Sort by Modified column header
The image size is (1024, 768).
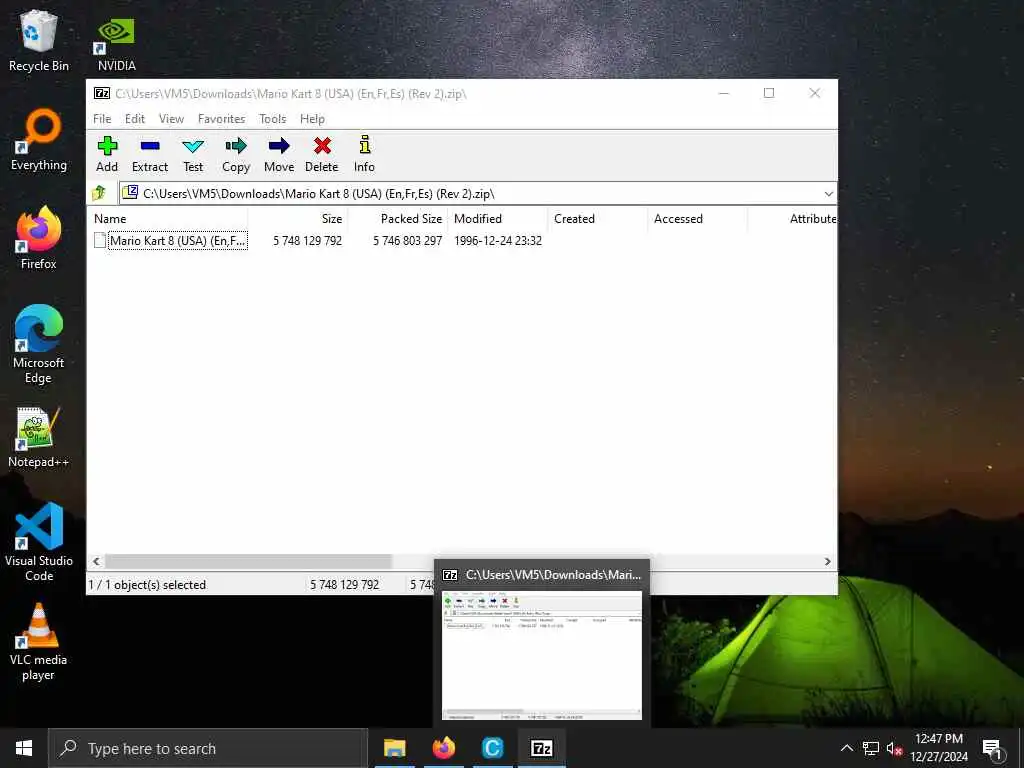tap(498, 219)
